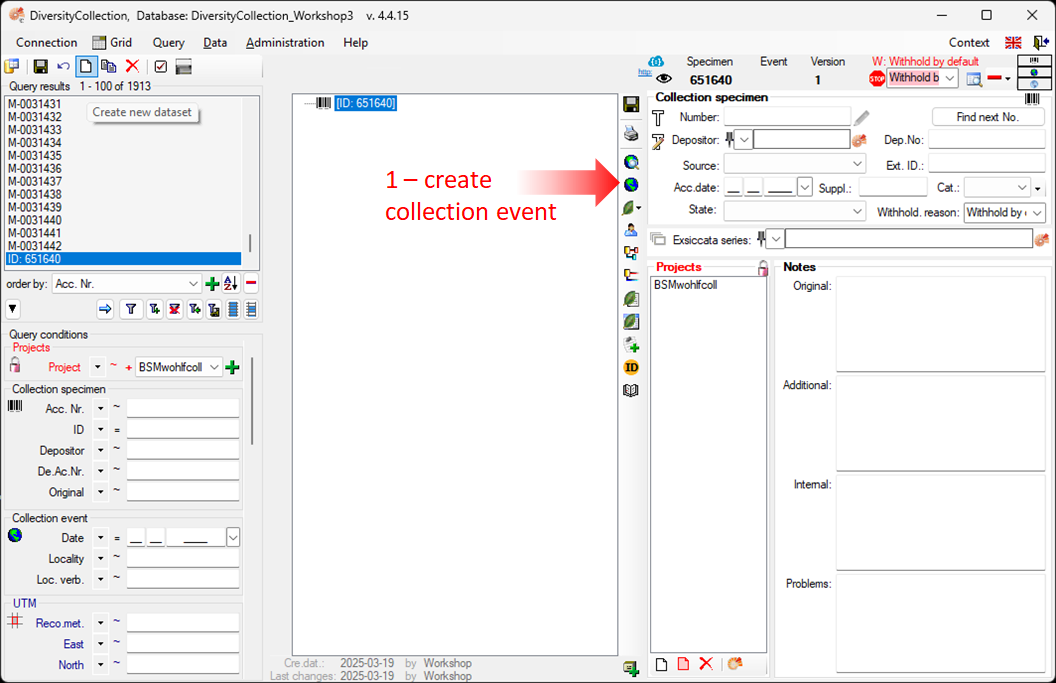
Task: Open Depositor agent lookup shell icon
Action: (859, 140)
